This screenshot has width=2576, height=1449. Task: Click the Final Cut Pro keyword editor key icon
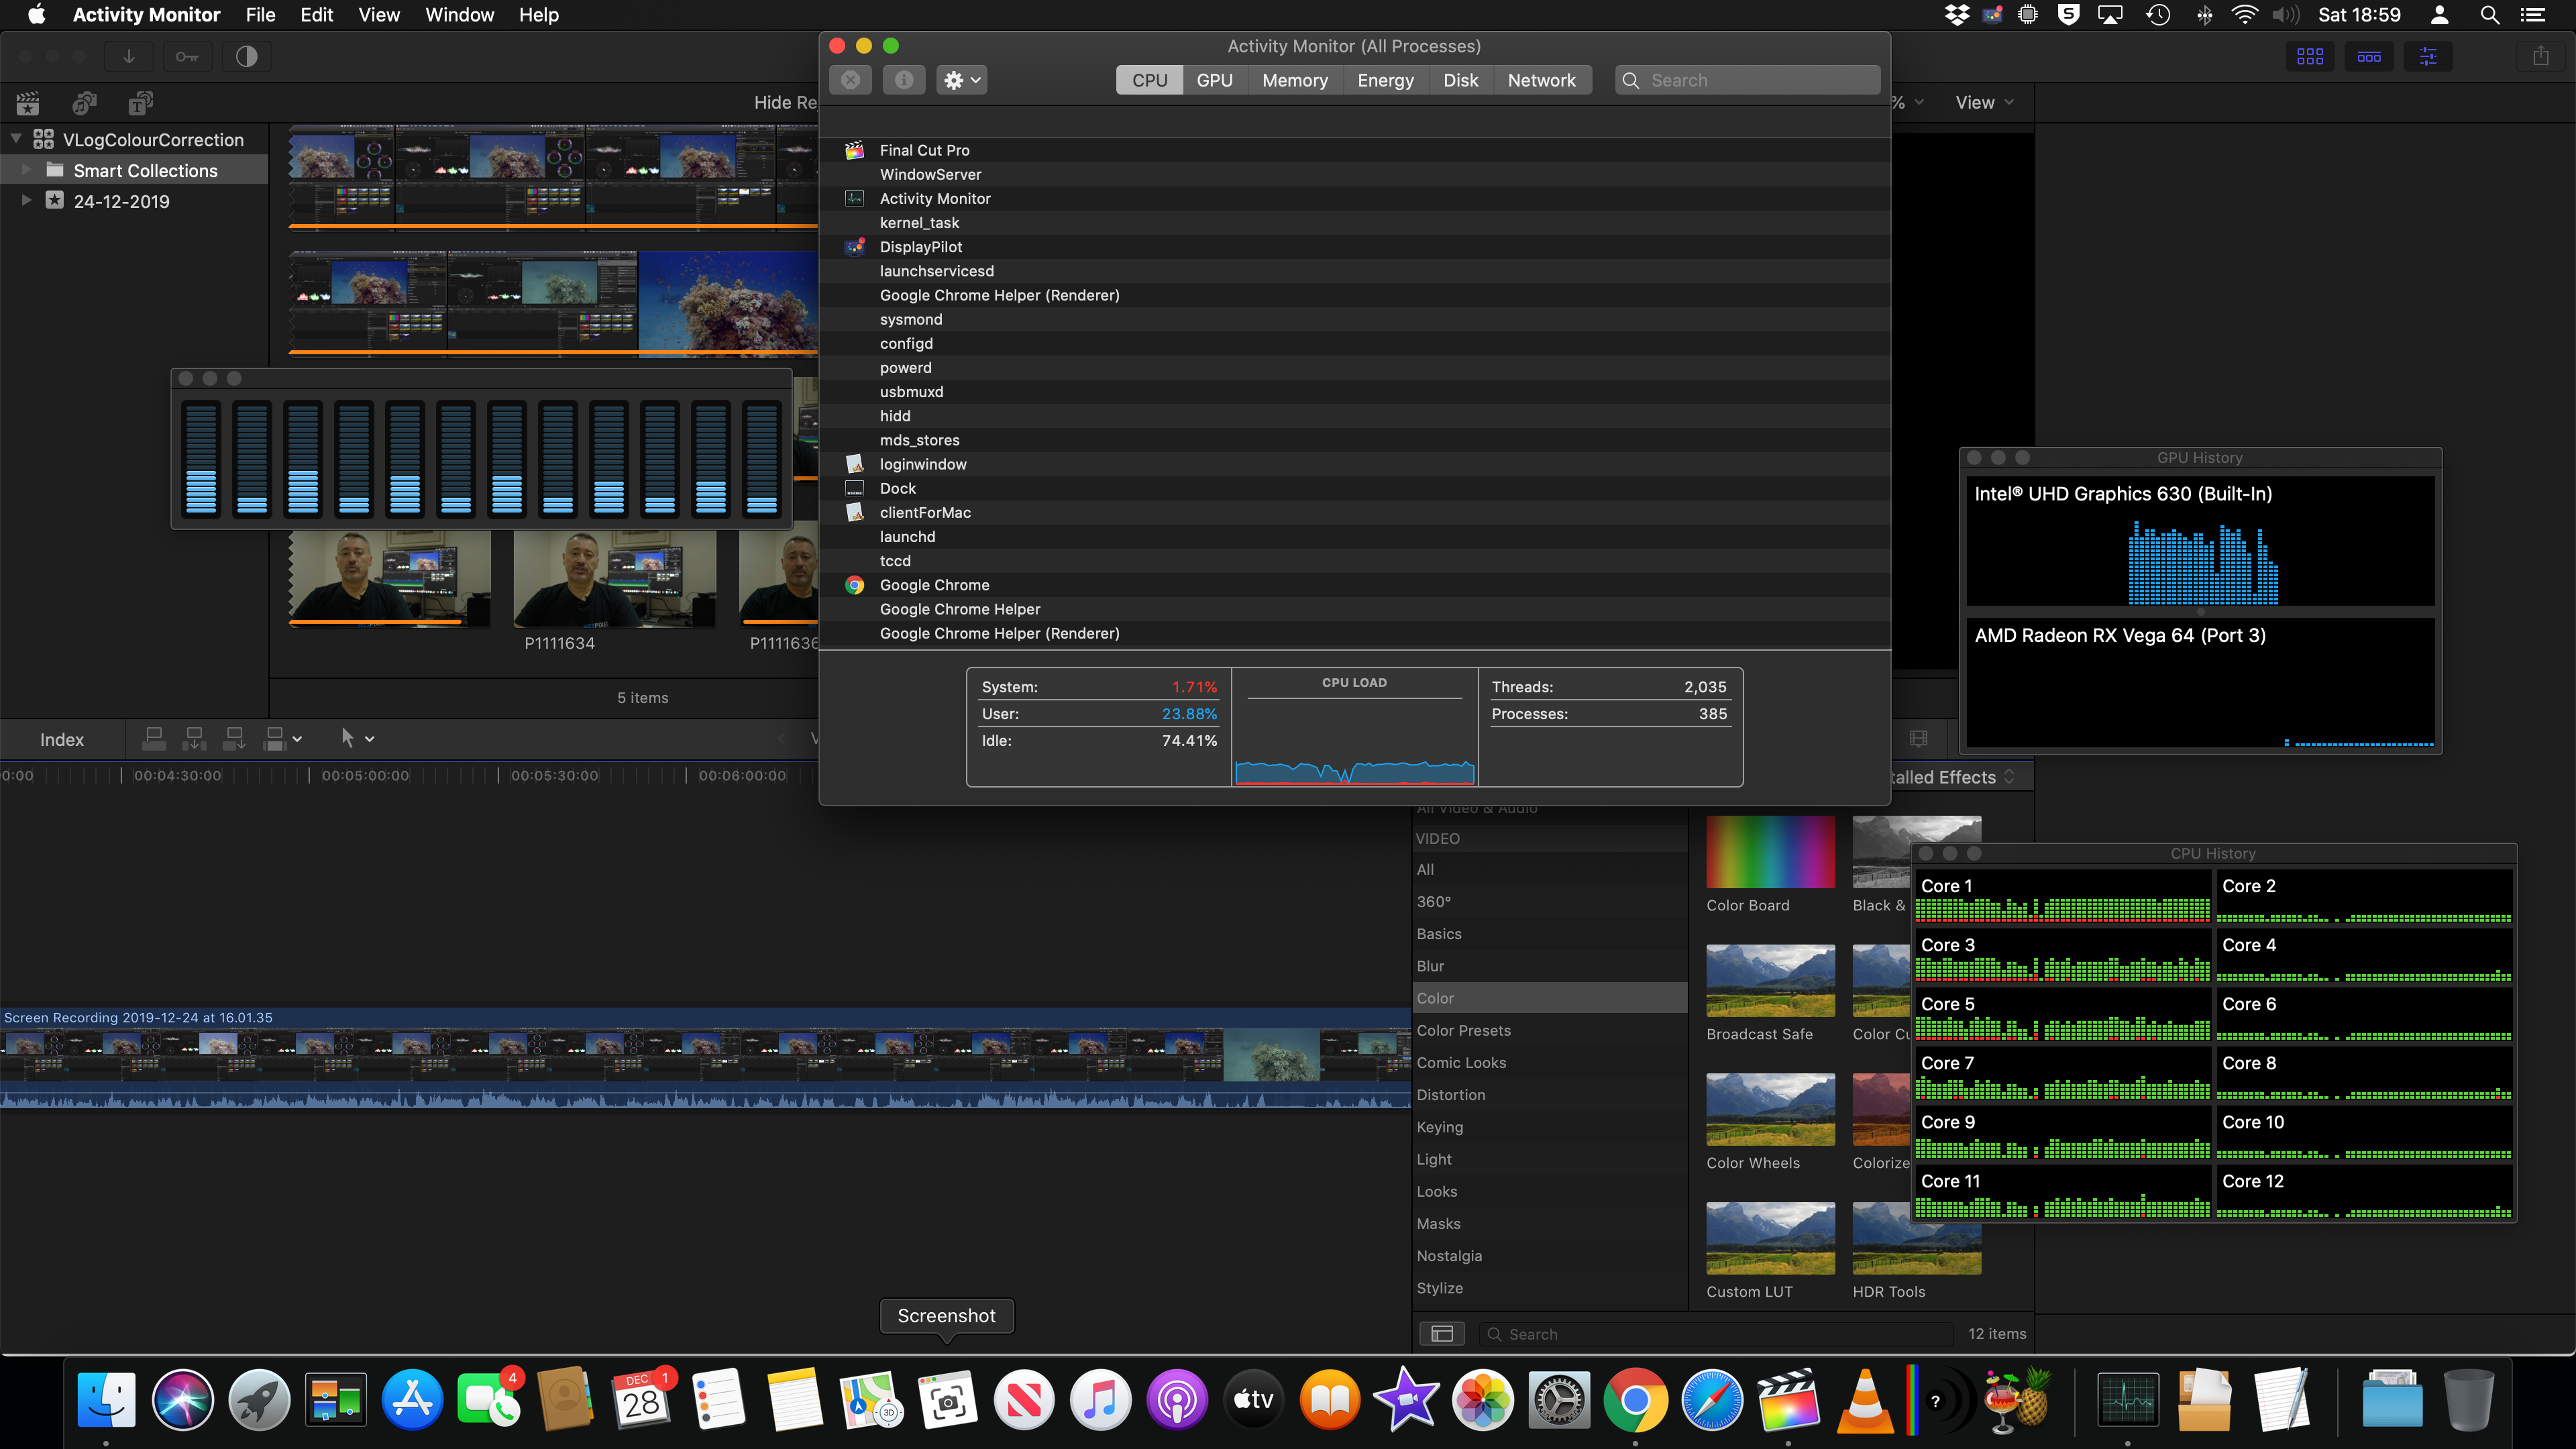[187, 57]
